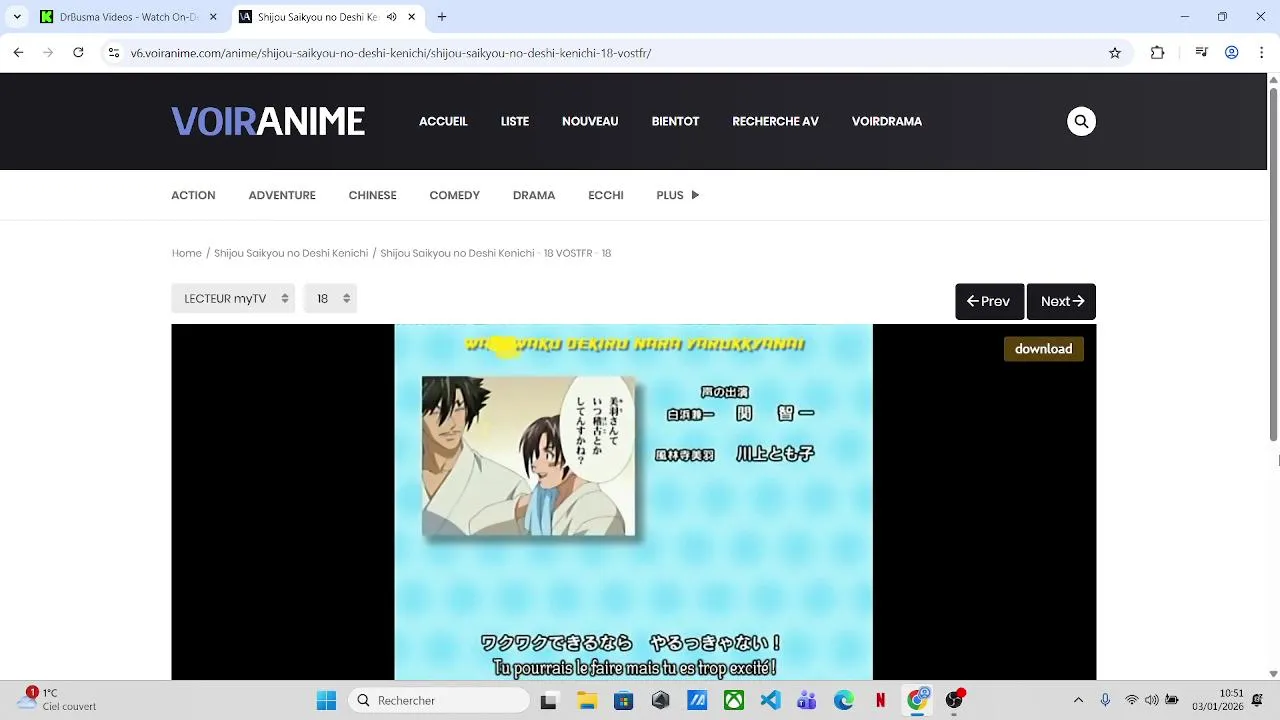This screenshot has width=1280, height=720.
Task: Open the ACCUEIL menu item
Action: coord(443,121)
